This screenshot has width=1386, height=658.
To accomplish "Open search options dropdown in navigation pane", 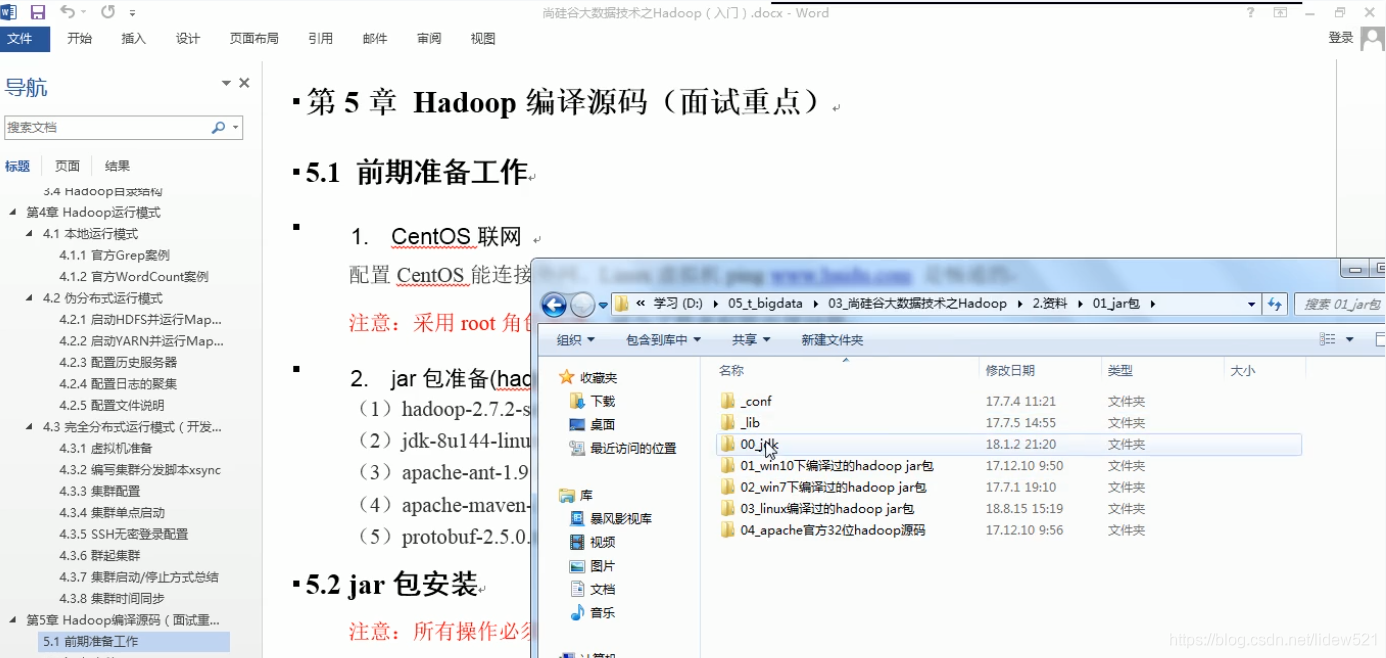I will 236,127.
